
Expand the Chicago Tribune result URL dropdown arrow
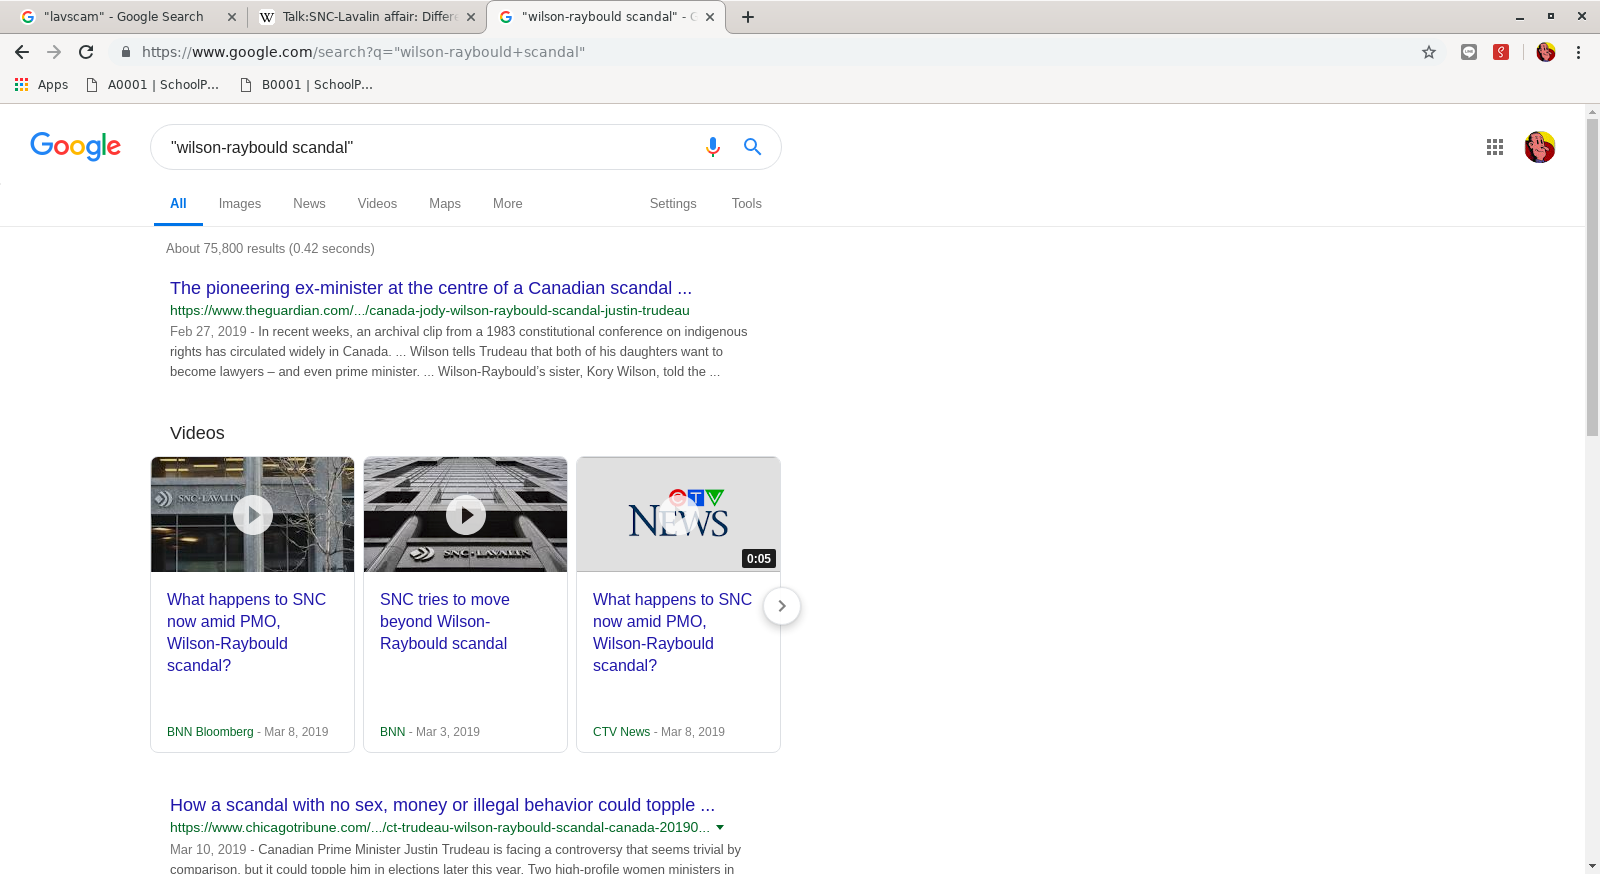720,828
